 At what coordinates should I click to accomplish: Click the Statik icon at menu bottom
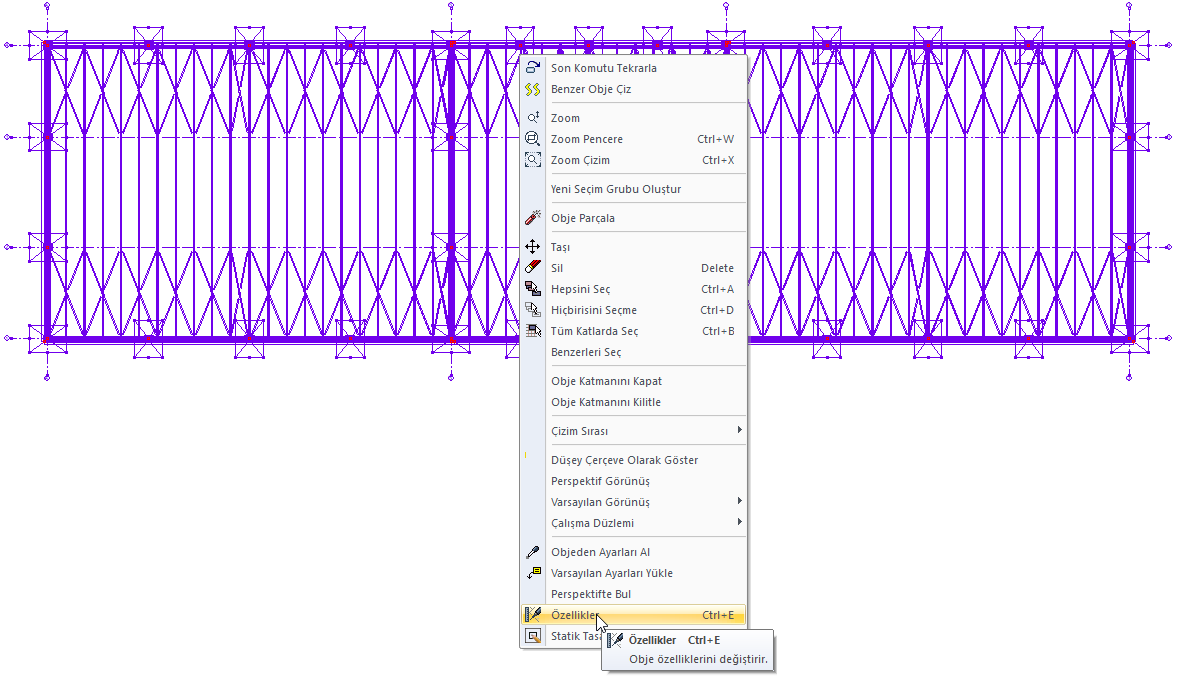[533, 636]
